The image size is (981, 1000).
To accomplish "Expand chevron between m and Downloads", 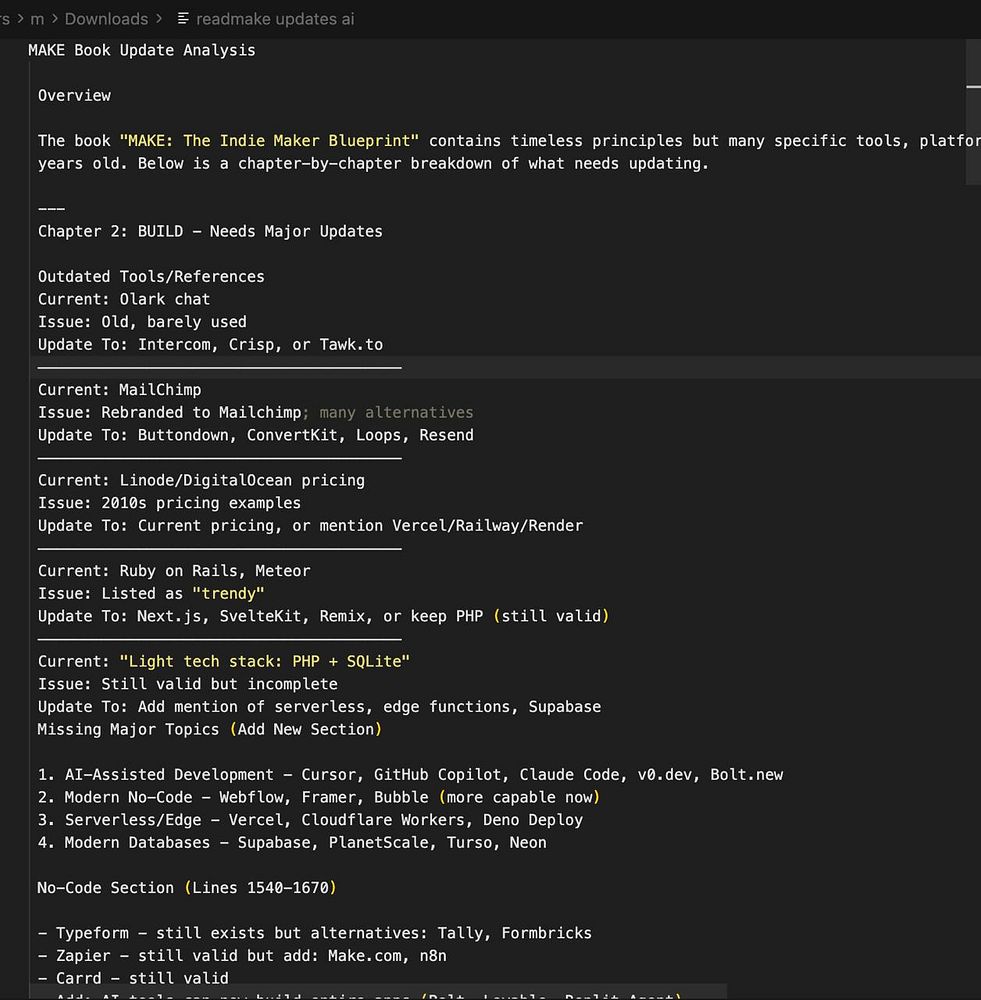I will click(x=55, y=19).
